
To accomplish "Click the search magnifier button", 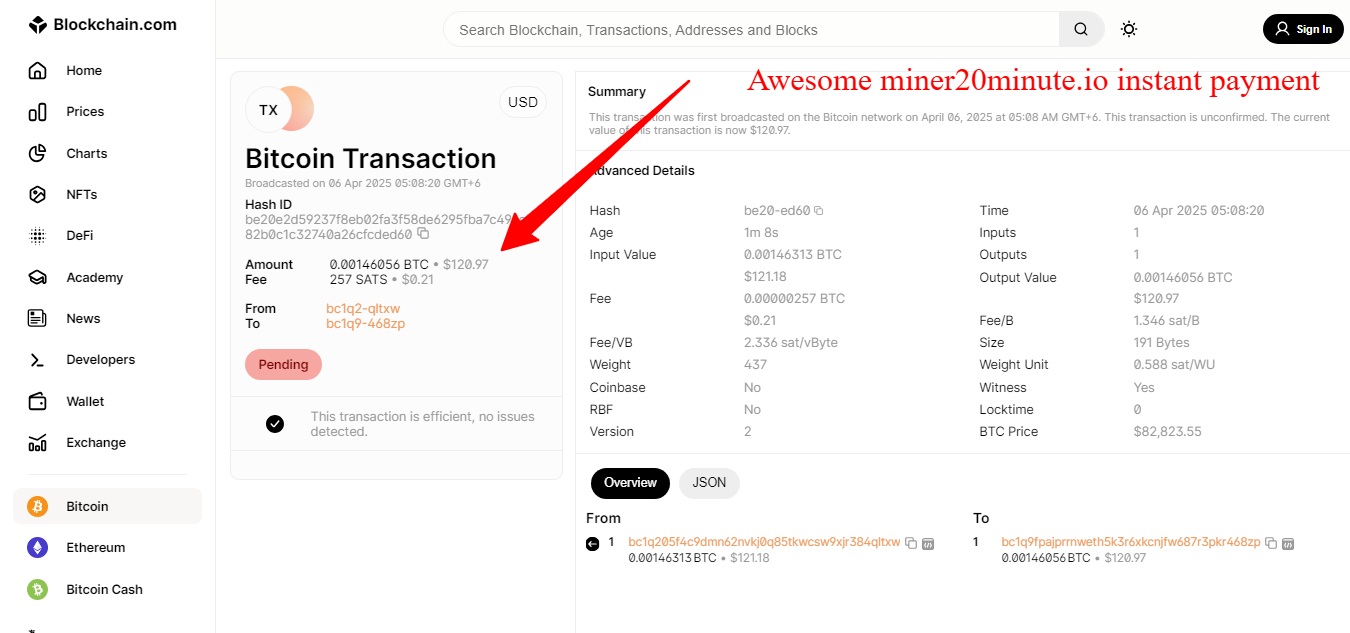I will click(1081, 29).
